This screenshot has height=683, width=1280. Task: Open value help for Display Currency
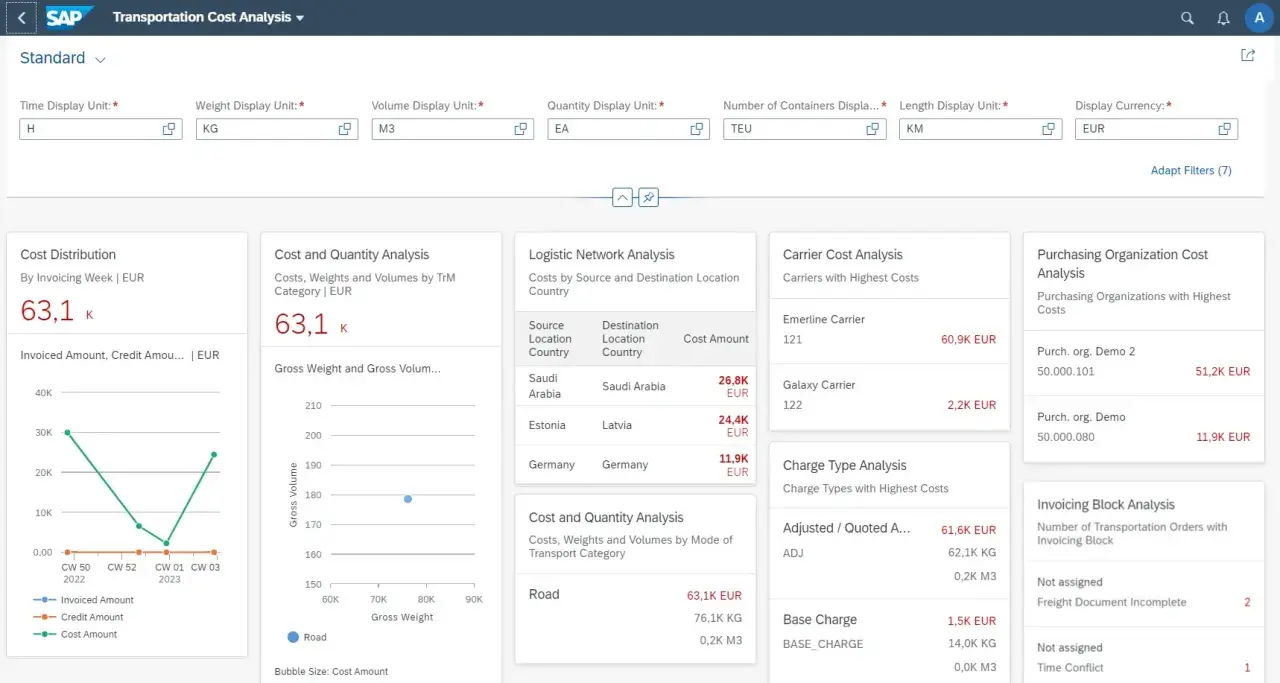1225,129
